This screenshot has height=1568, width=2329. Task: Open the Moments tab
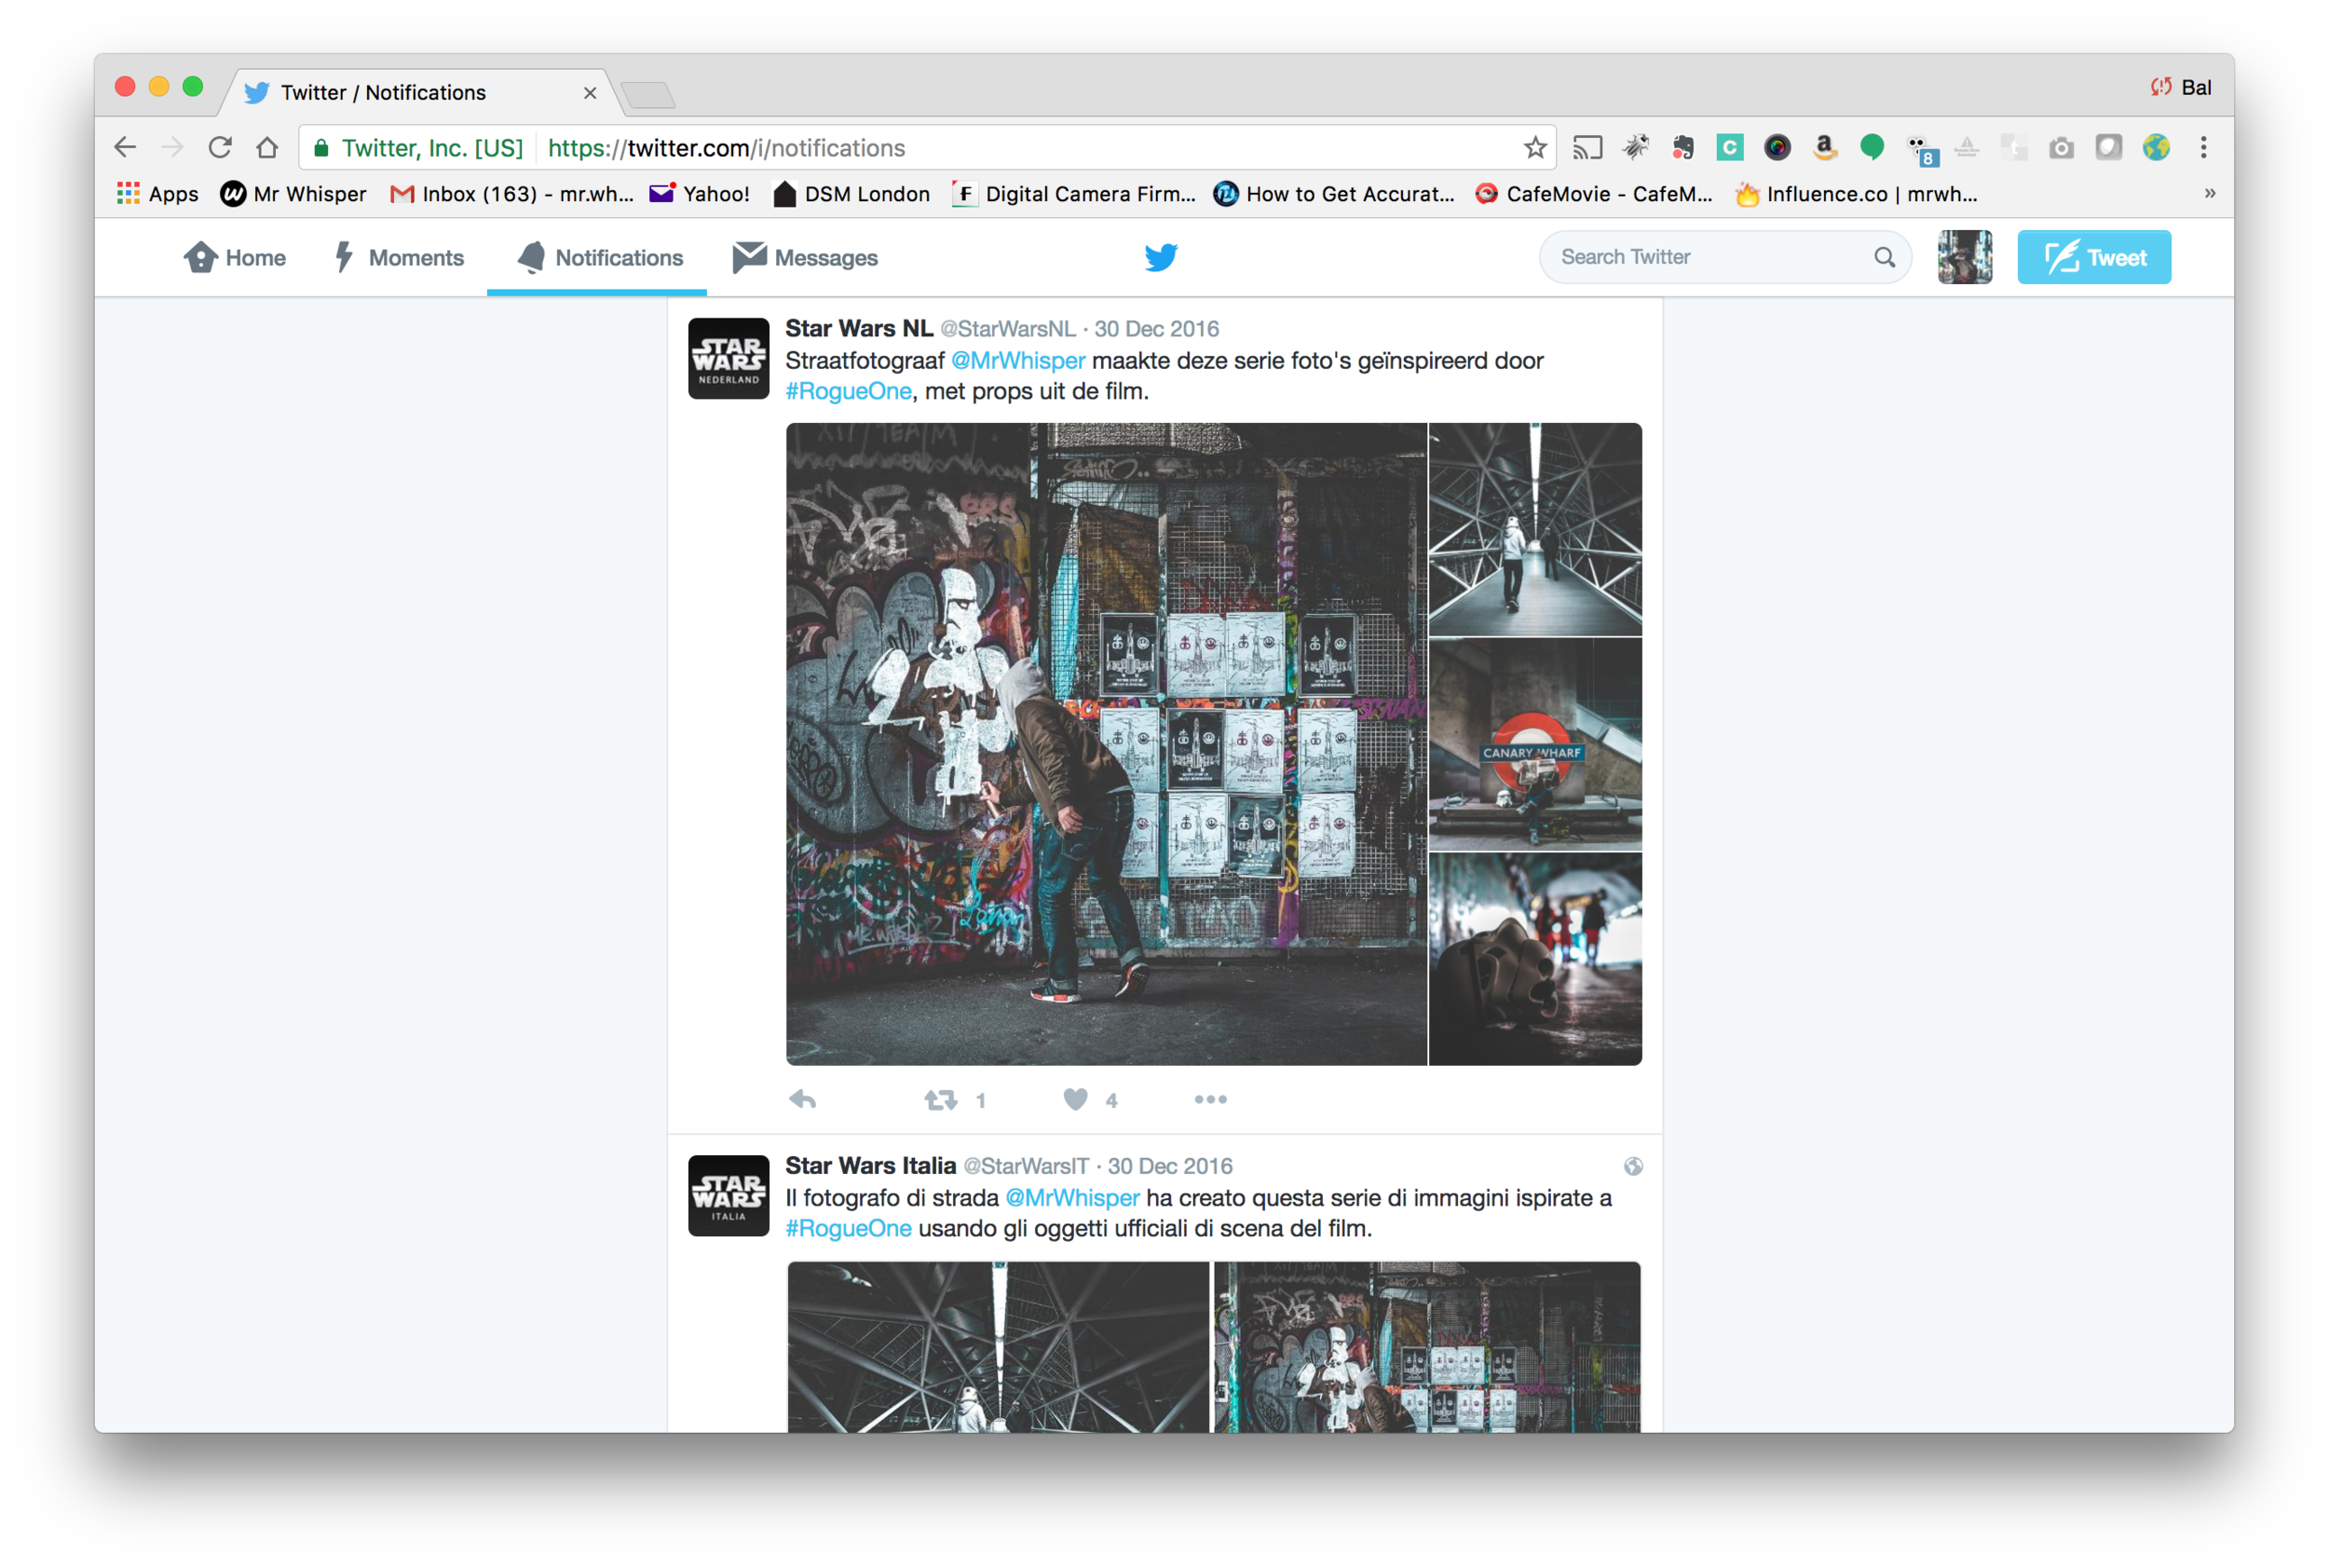(x=398, y=258)
